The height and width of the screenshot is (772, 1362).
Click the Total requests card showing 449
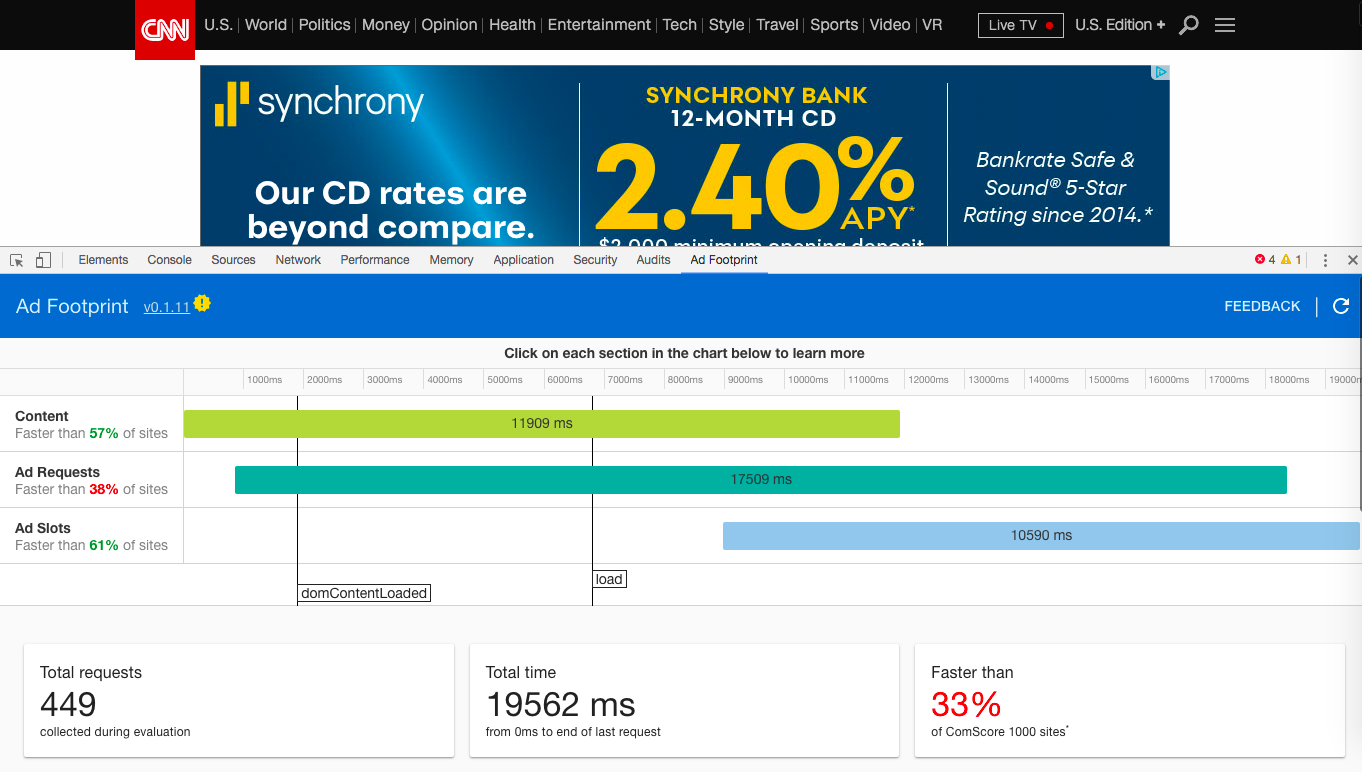pyautogui.click(x=239, y=700)
